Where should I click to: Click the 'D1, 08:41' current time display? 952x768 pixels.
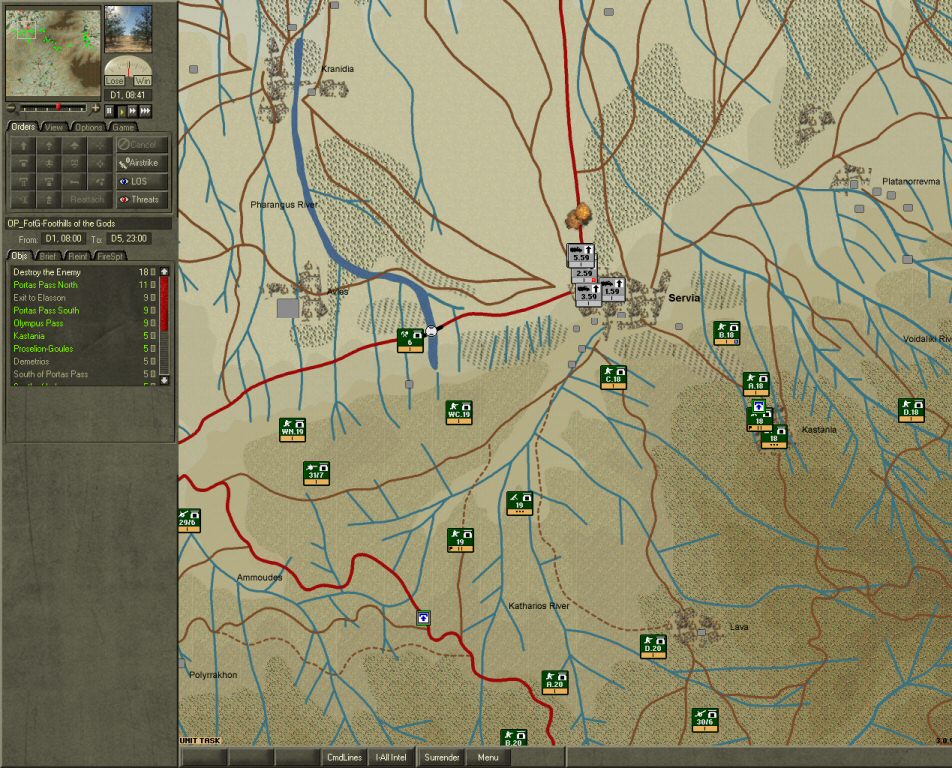click(128, 95)
